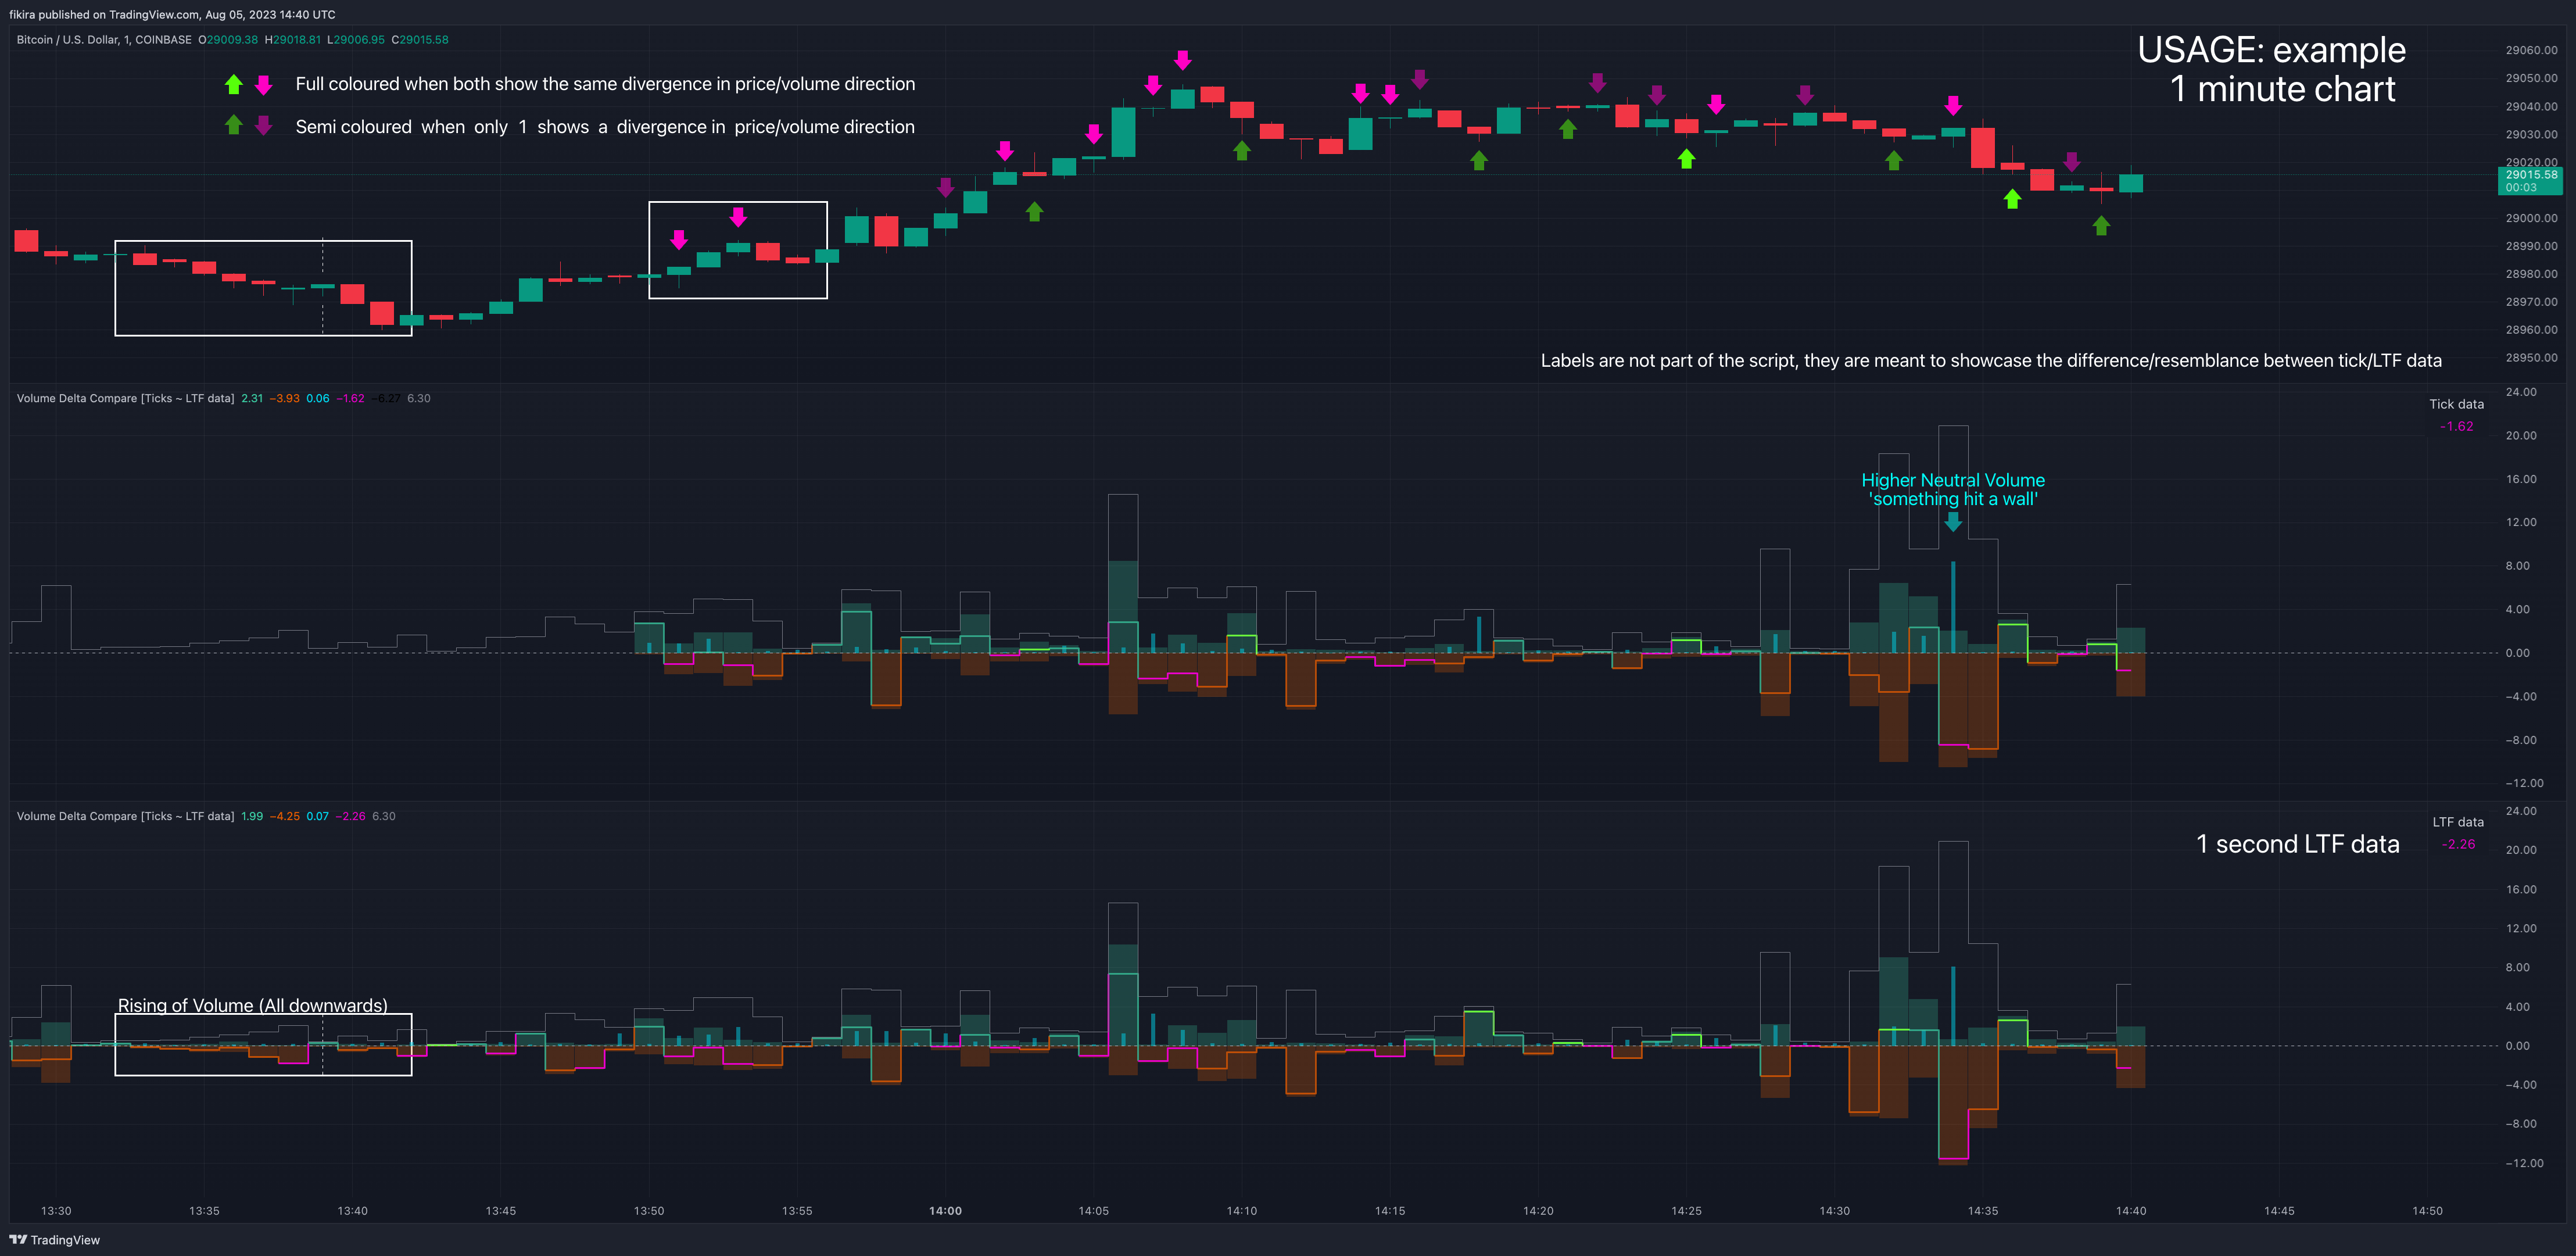Click the 24.00 axis label in Tick data pane

coord(2521,392)
